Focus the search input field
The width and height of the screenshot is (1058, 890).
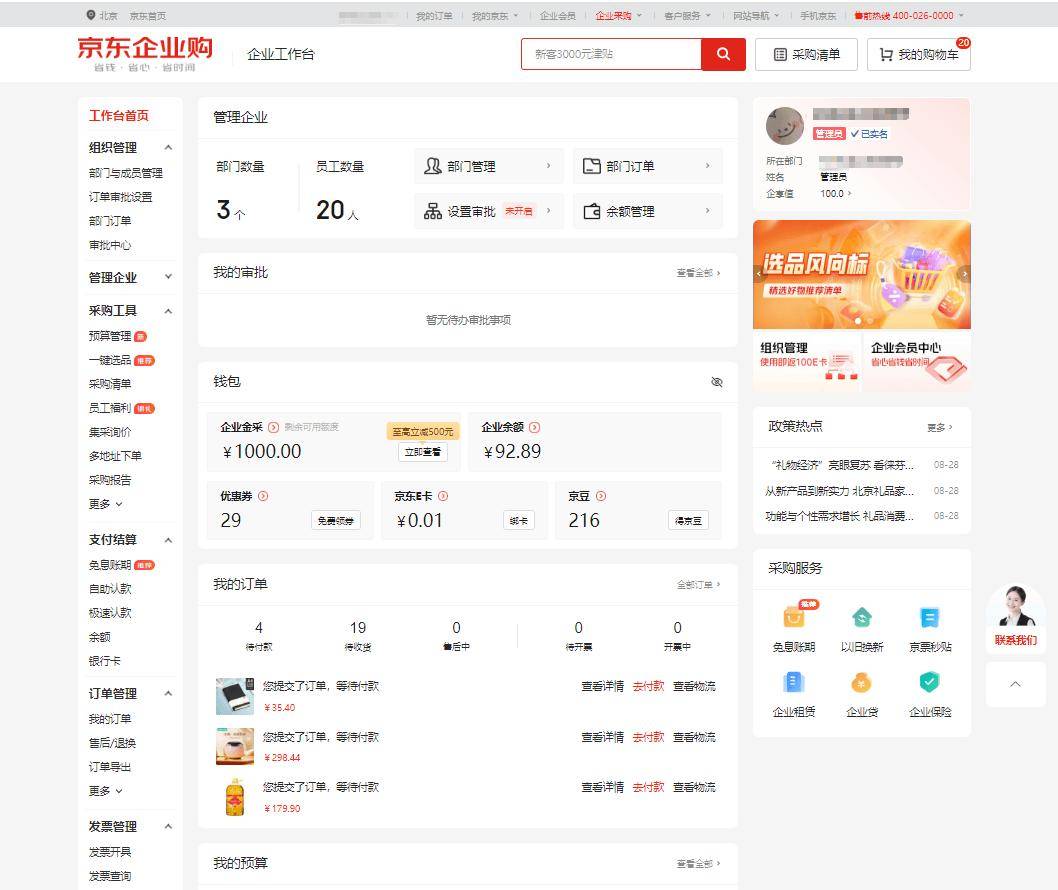(611, 54)
